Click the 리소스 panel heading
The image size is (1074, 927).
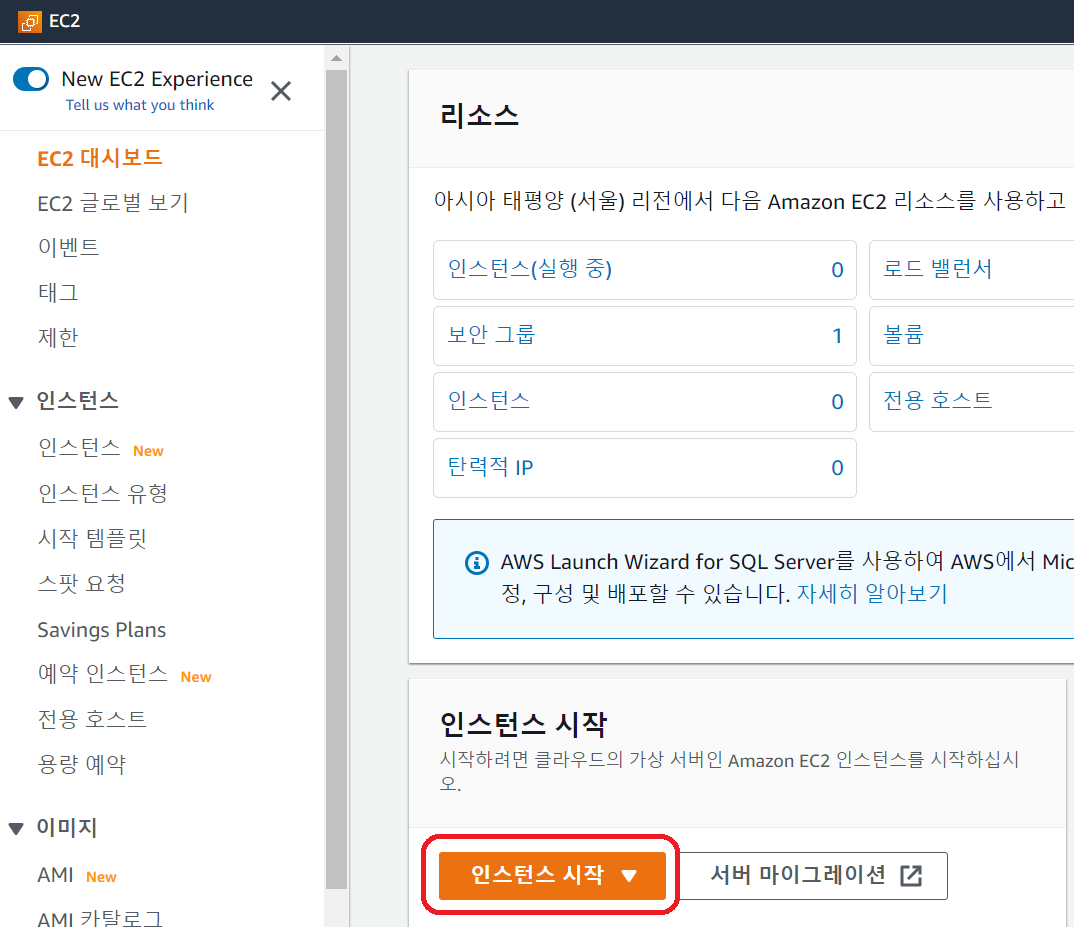pos(479,115)
